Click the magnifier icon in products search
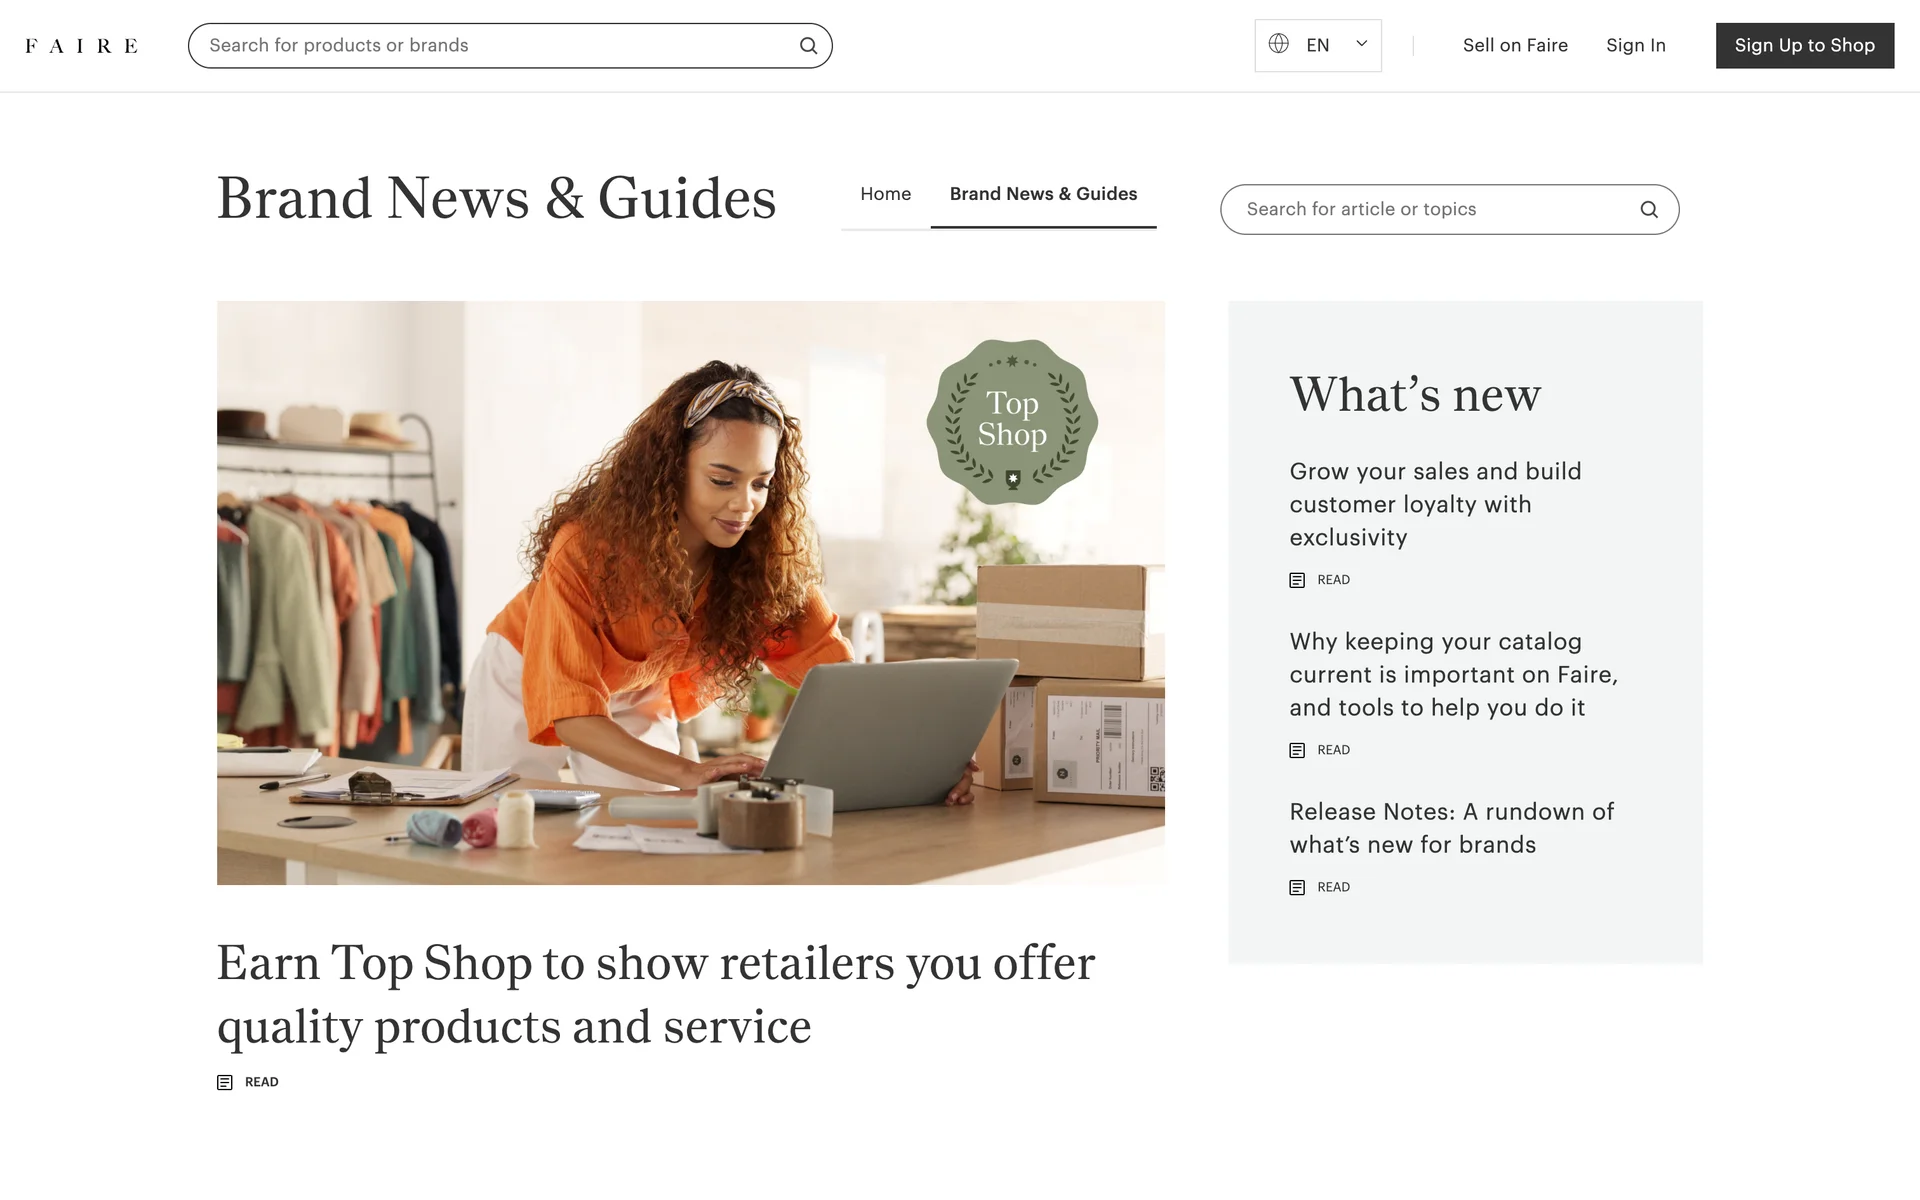The width and height of the screenshot is (1920, 1200). pyautogui.click(x=808, y=46)
